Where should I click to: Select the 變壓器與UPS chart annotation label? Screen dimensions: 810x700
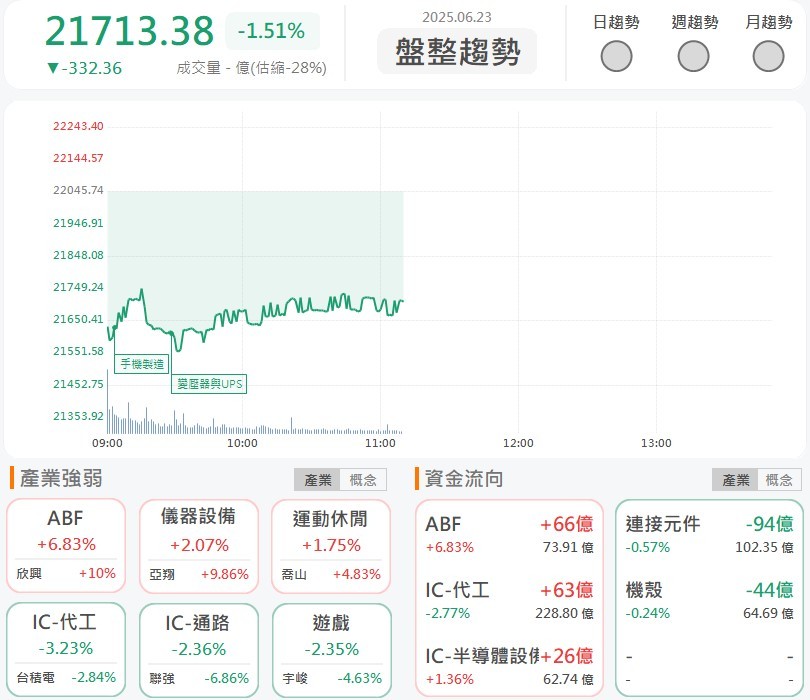pos(209,384)
